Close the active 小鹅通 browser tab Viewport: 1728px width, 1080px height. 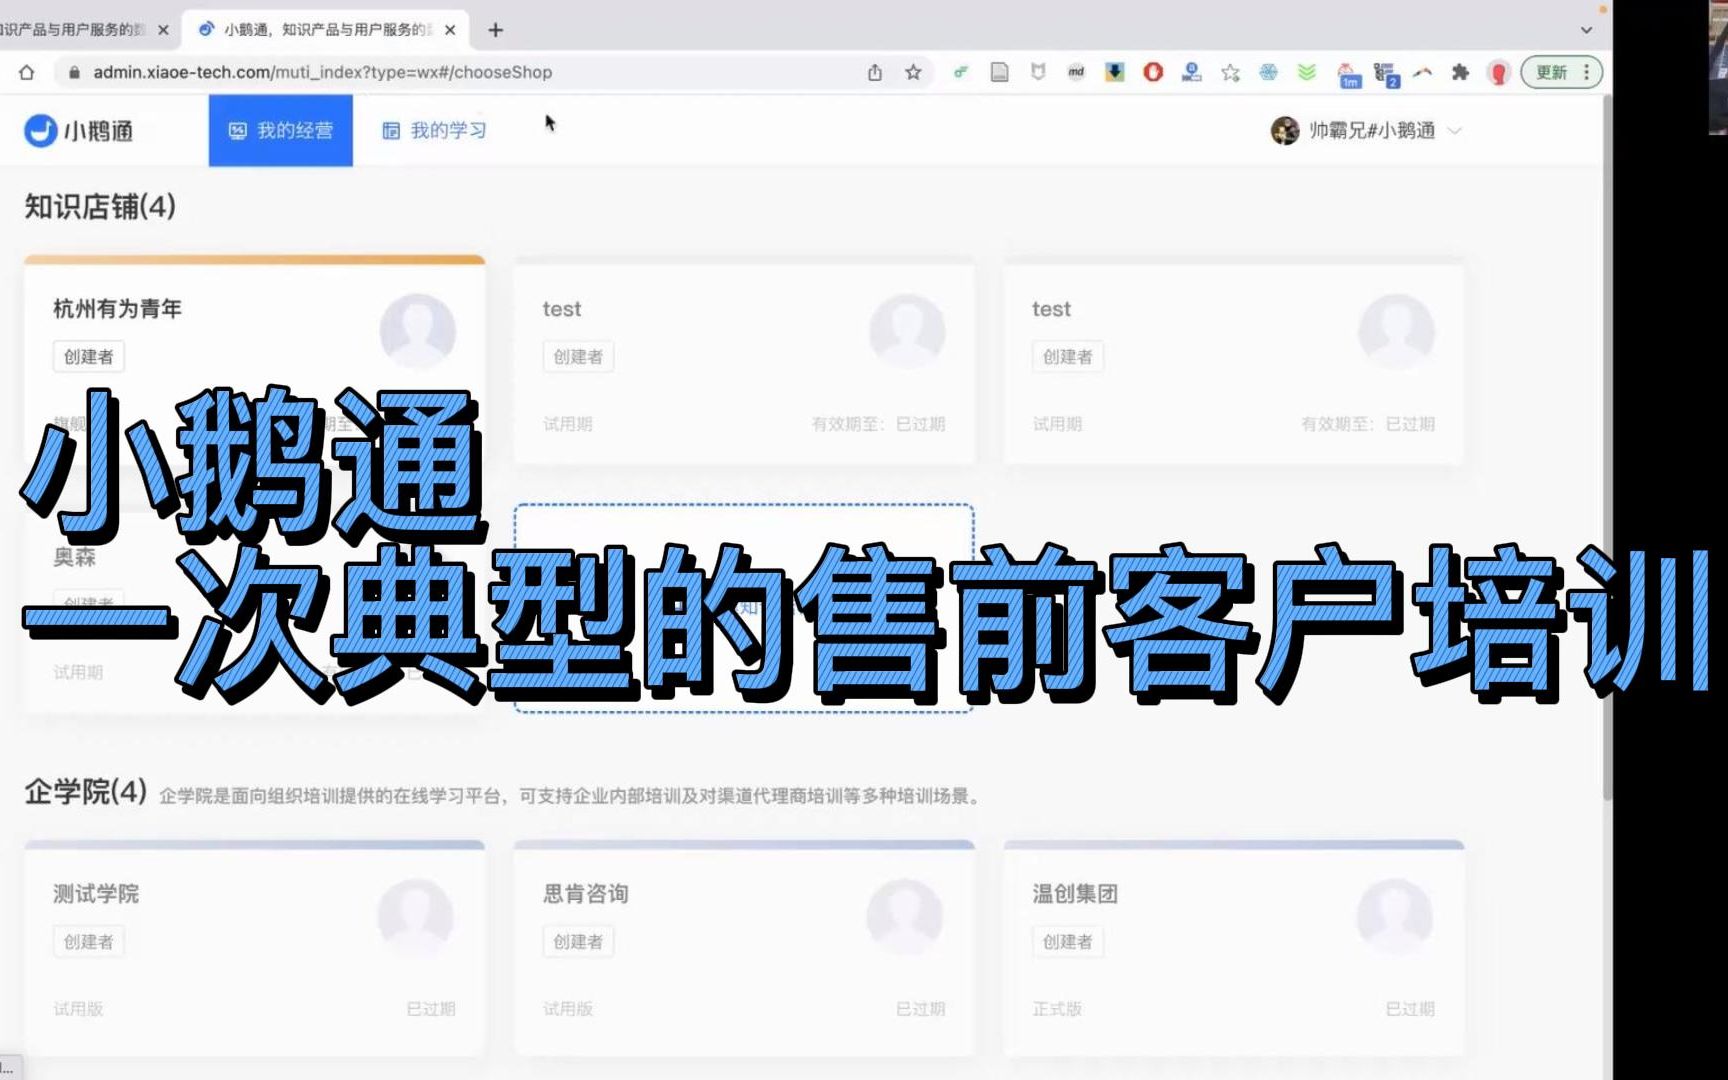click(450, 30)
